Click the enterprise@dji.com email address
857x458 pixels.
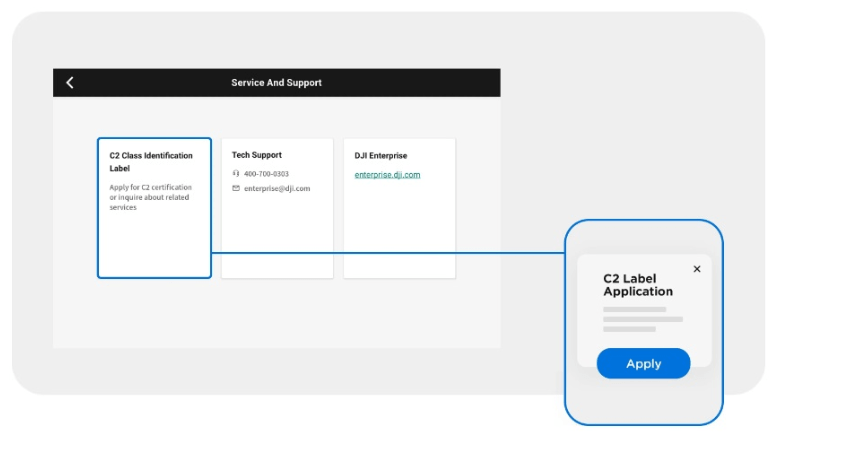[x=277, y=188]
